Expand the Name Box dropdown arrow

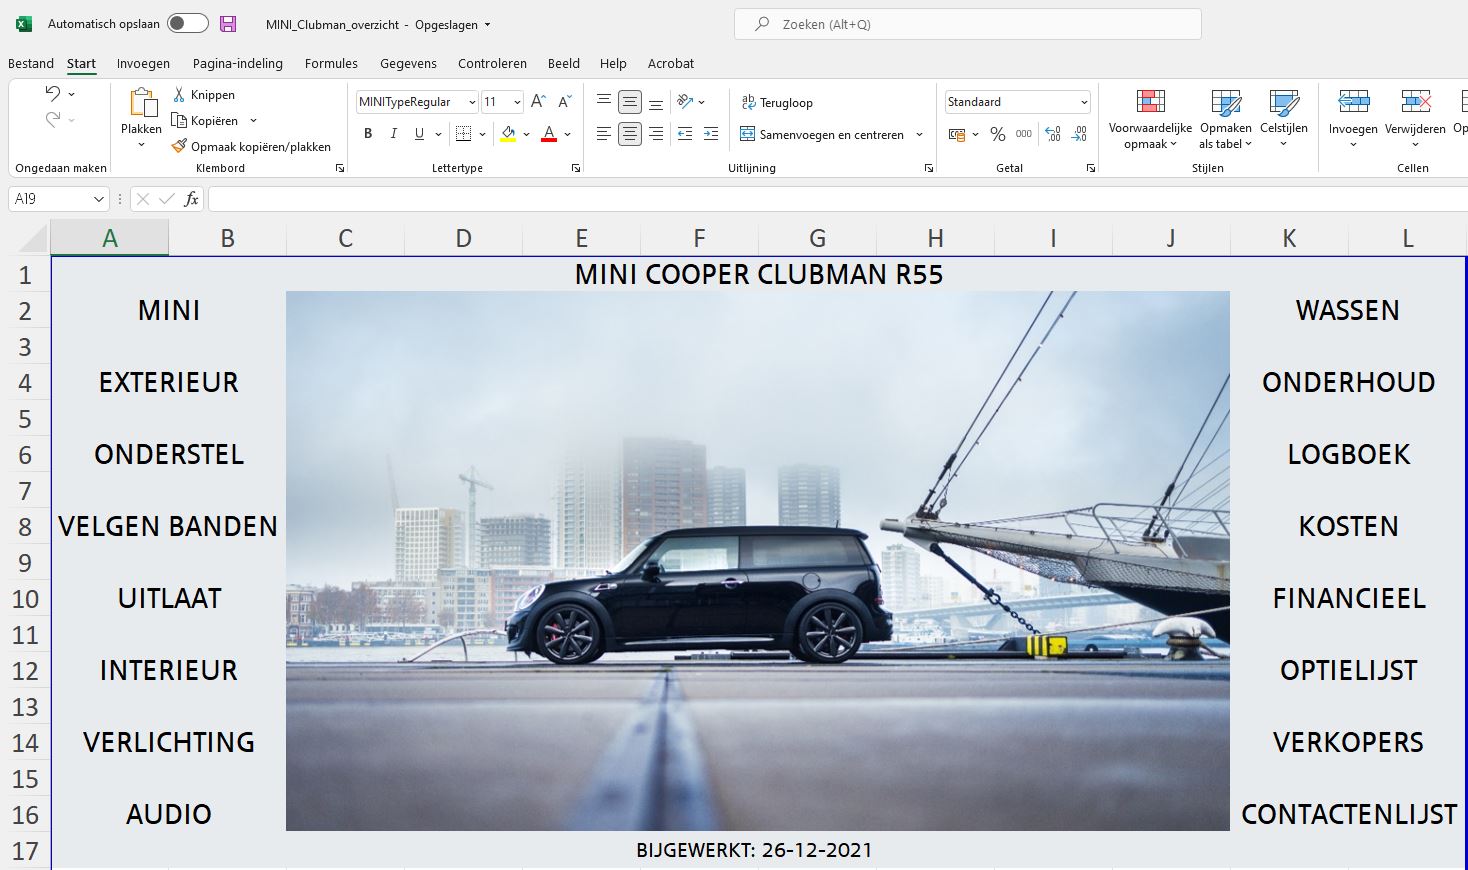tap(98, 199)
